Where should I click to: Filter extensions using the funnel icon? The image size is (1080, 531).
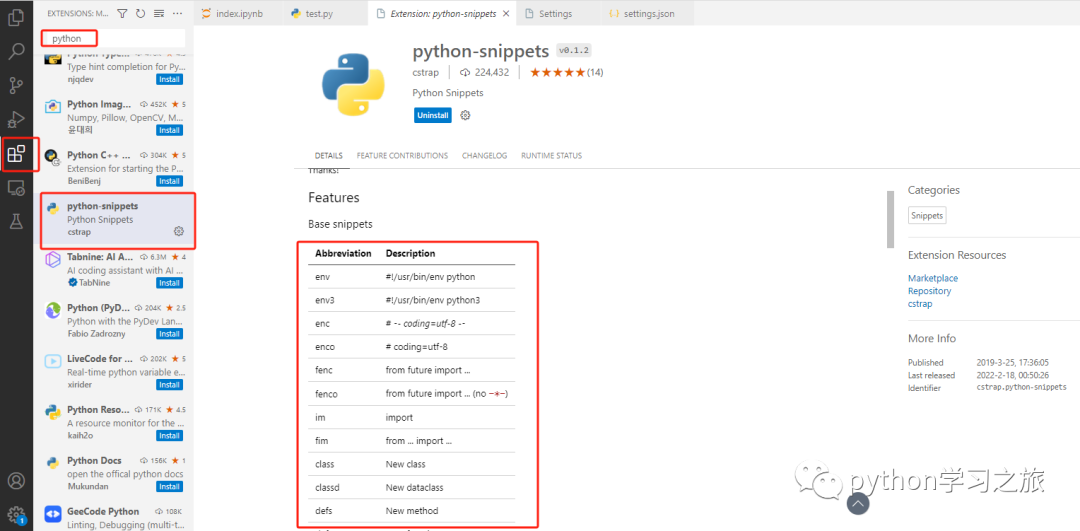pos(122,13)
